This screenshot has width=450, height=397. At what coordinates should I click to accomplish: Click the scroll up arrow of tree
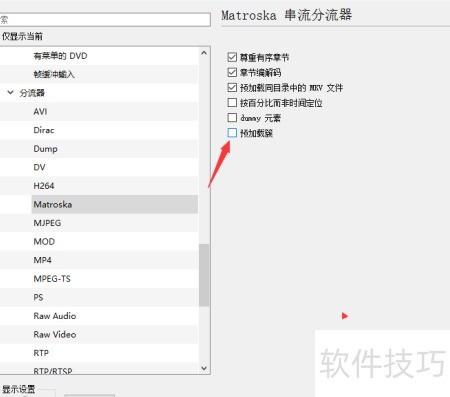[x=204, y=53]
